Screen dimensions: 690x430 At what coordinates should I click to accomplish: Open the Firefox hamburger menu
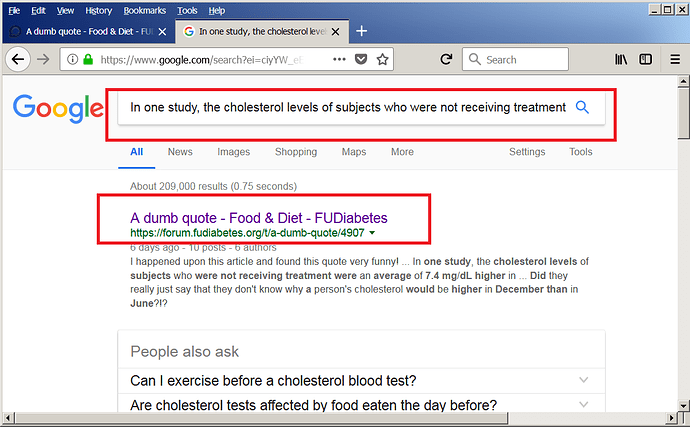click(x=675, y=59)
